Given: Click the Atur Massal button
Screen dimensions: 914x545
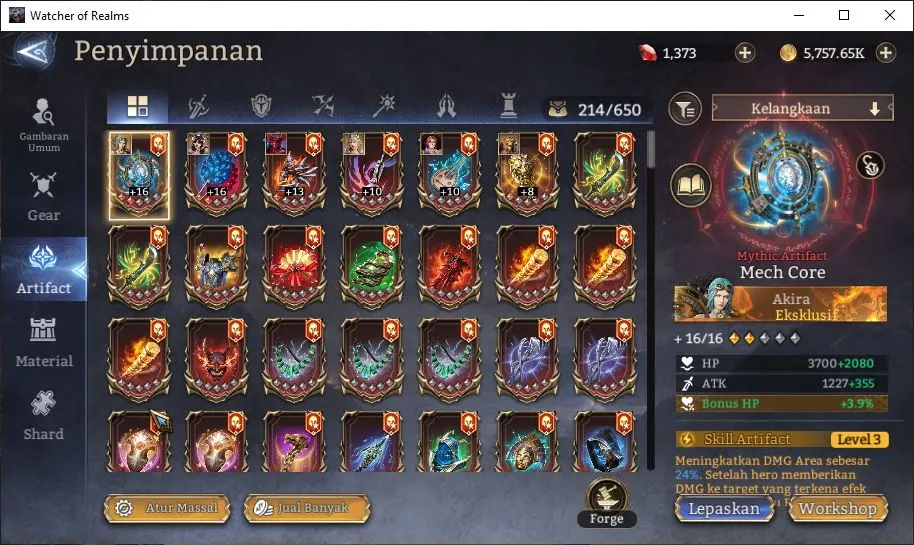Looking at the screenshot, I should click(x=167, y=508).
